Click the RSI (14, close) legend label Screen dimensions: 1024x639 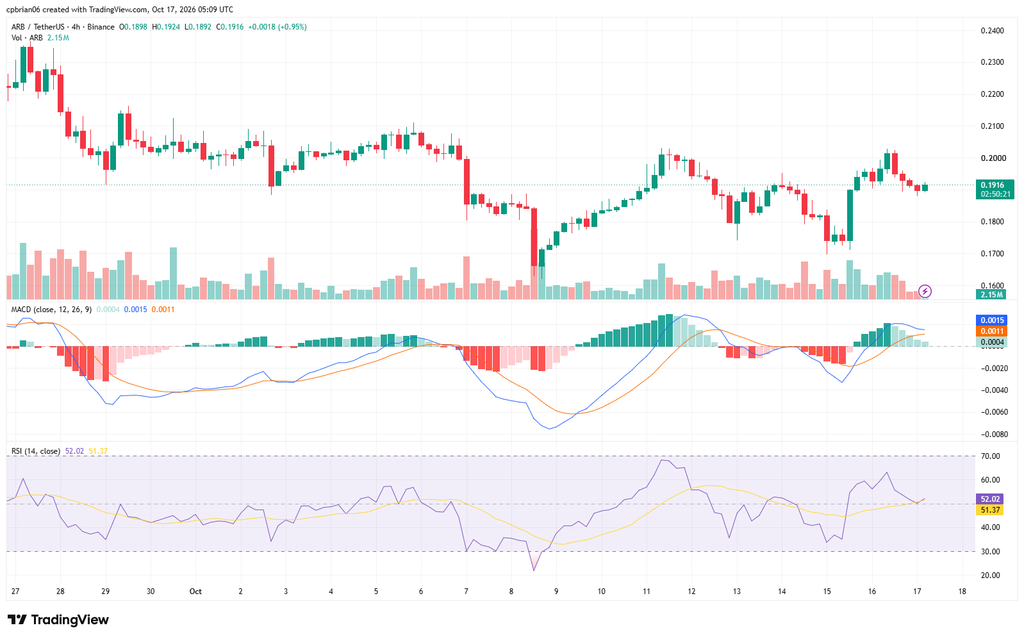pyautogui.click(x=36, y=451)
